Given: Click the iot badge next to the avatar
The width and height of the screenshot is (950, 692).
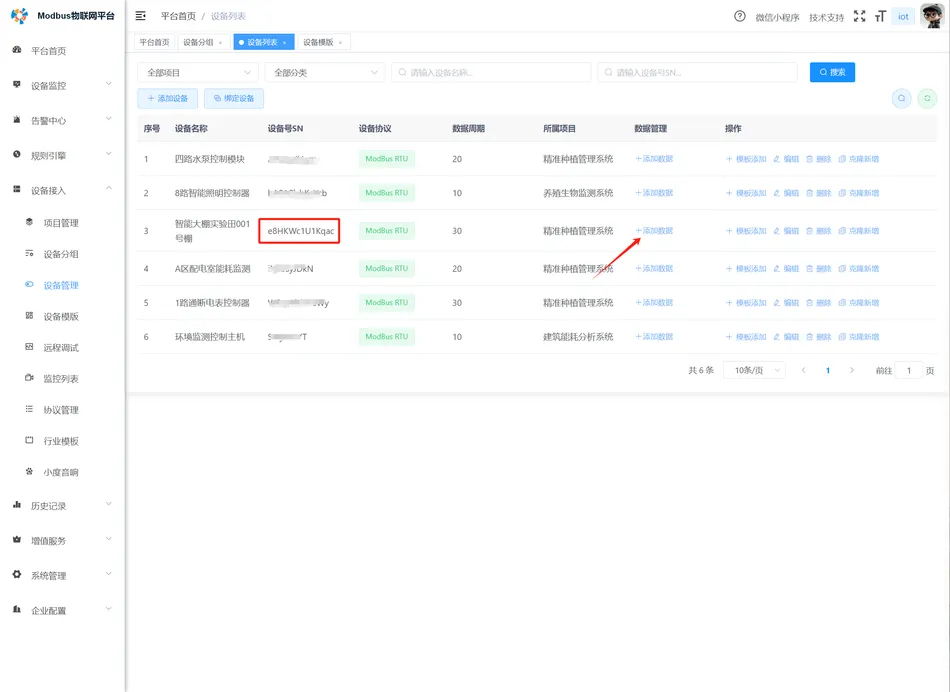Looking at the screenshot, I should point(903,16).
